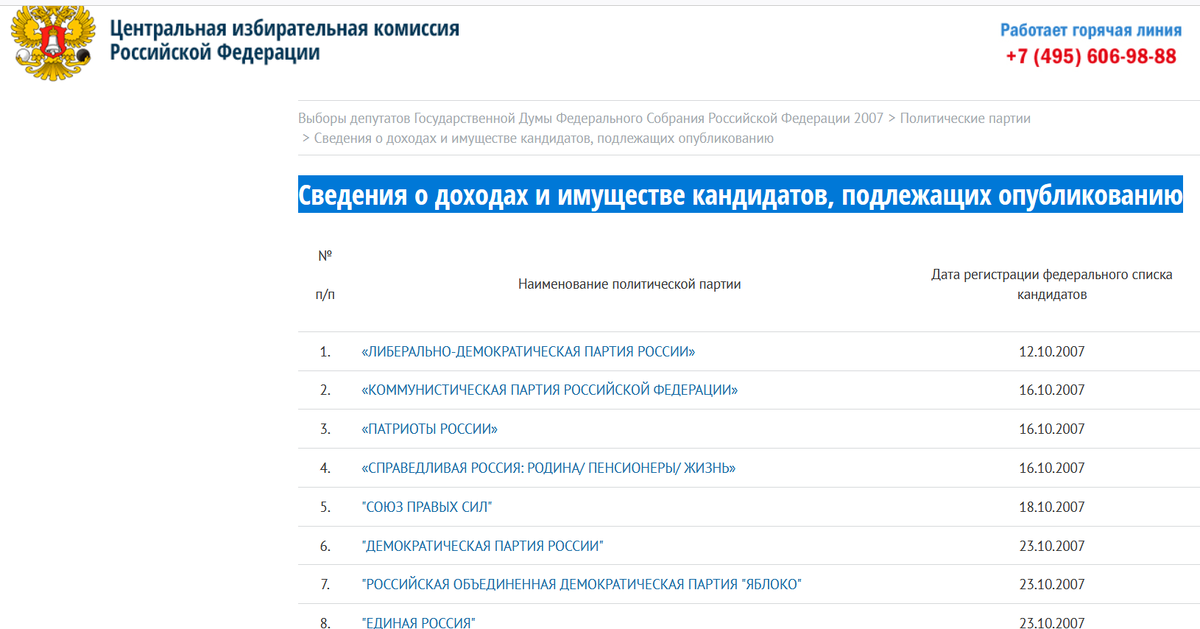The width and height of the screenshot is (1200, 629).
Task: Open the "СОЮЗ ПРАВЫХ СИЛ" party link
Action: [427, 507]
